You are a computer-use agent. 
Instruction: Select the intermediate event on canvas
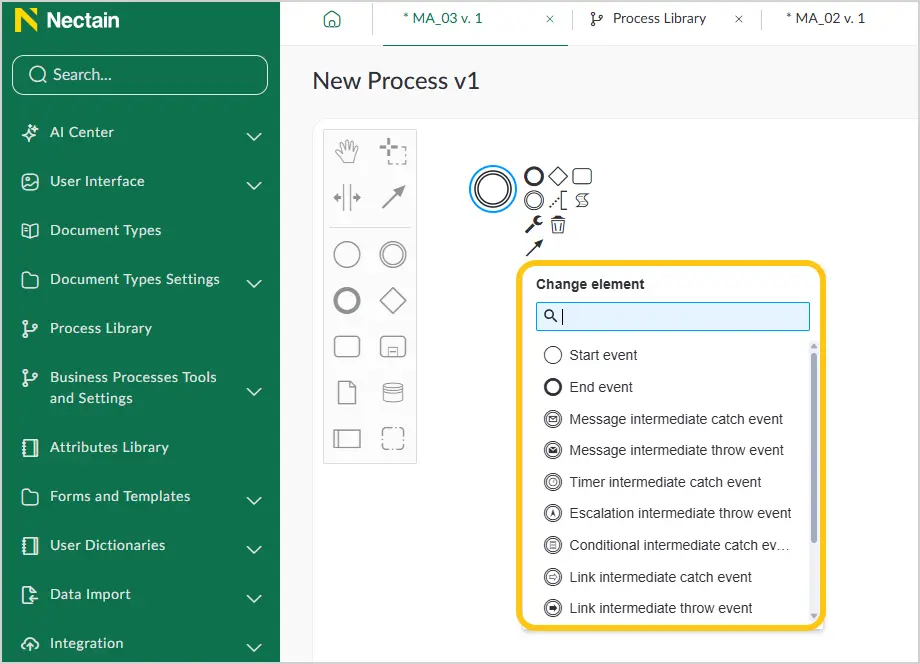tap(492, 189)
